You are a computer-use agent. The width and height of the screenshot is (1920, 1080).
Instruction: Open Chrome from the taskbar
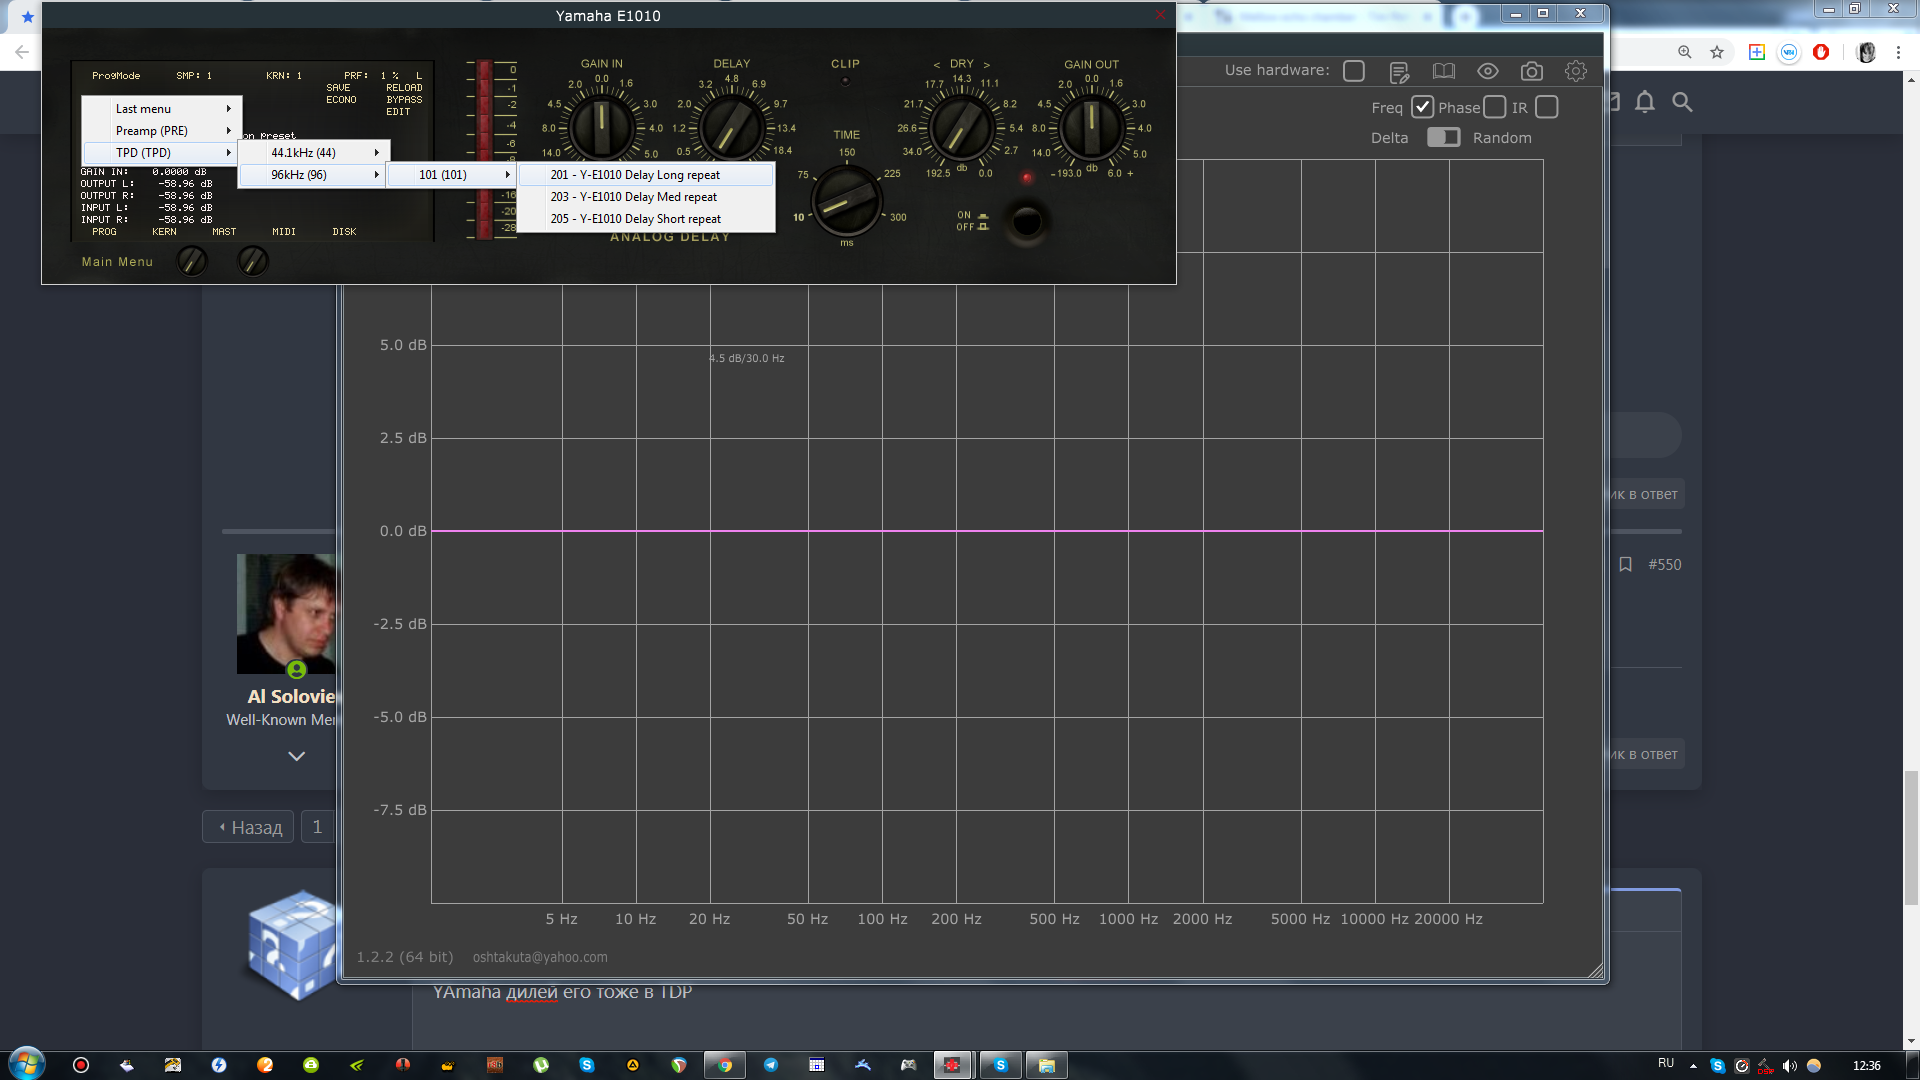725,1065
